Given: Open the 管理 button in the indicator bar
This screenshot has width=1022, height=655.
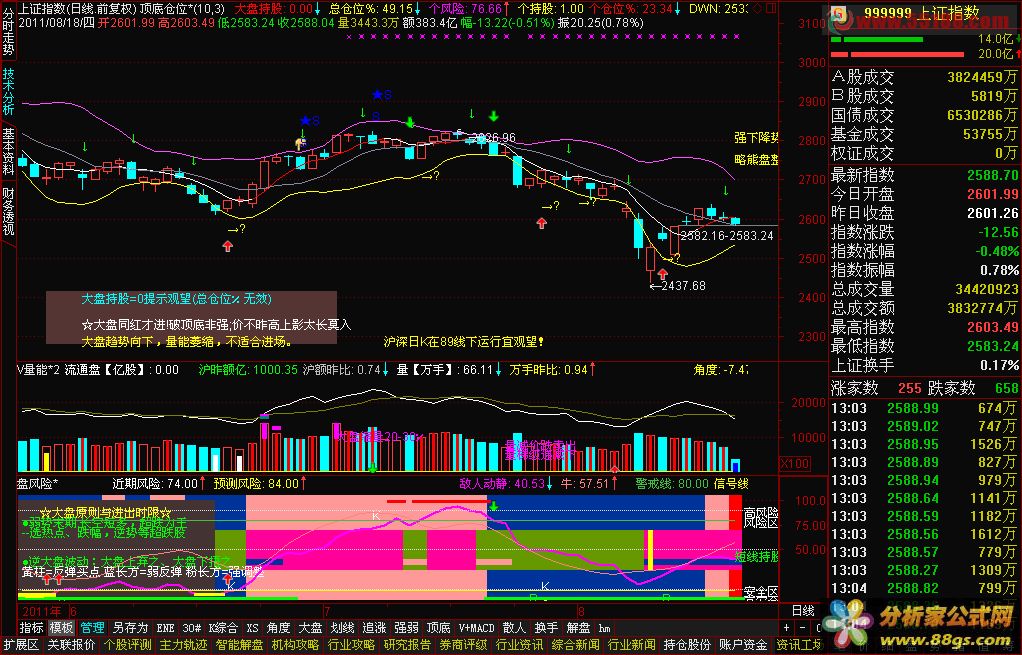Looking at the screenshot, I should click(x=92, y=628).
